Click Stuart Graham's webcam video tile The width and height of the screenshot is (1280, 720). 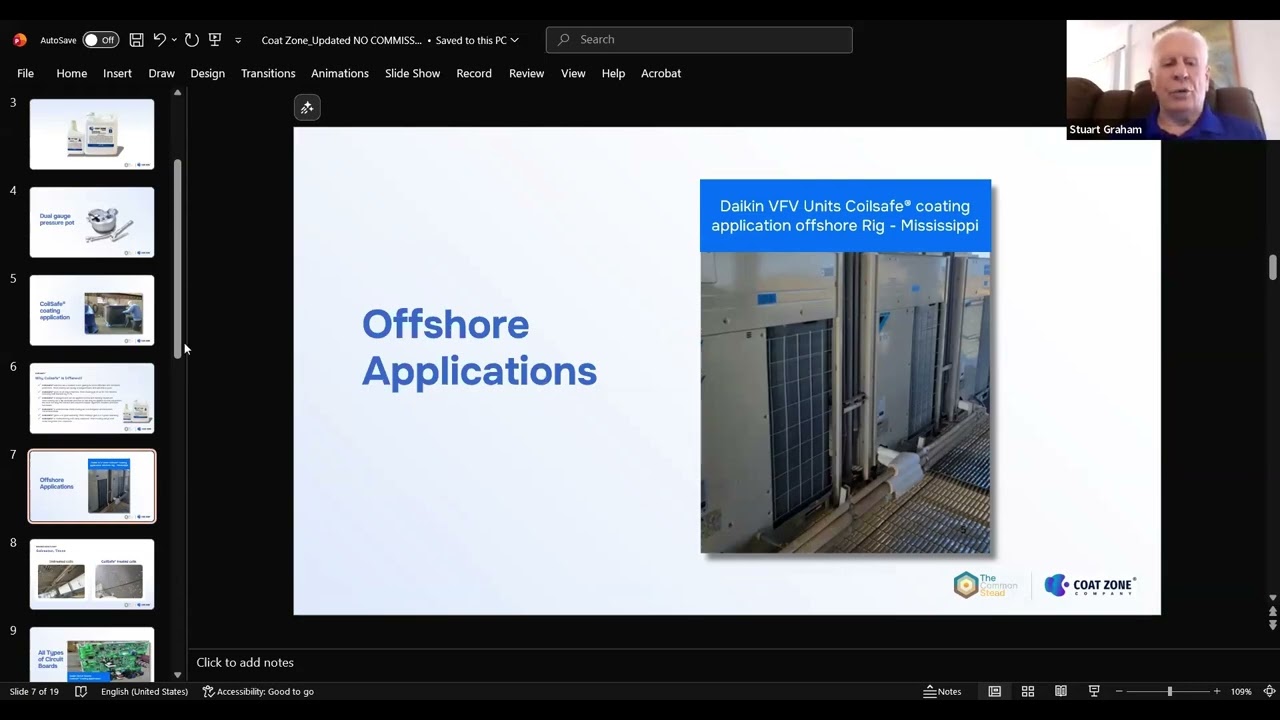click(1173, 80)
